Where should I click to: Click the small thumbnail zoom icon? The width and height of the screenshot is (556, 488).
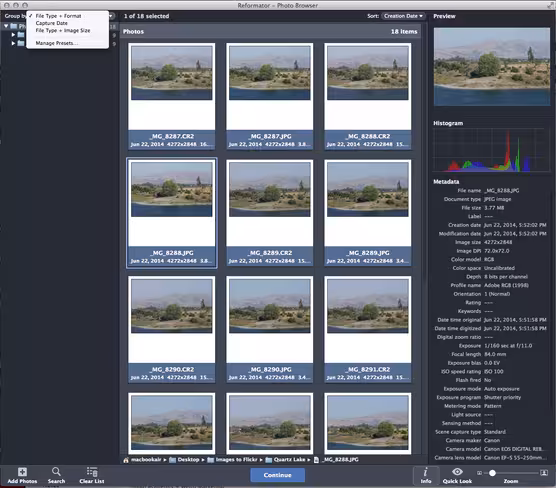click(479, 473)
